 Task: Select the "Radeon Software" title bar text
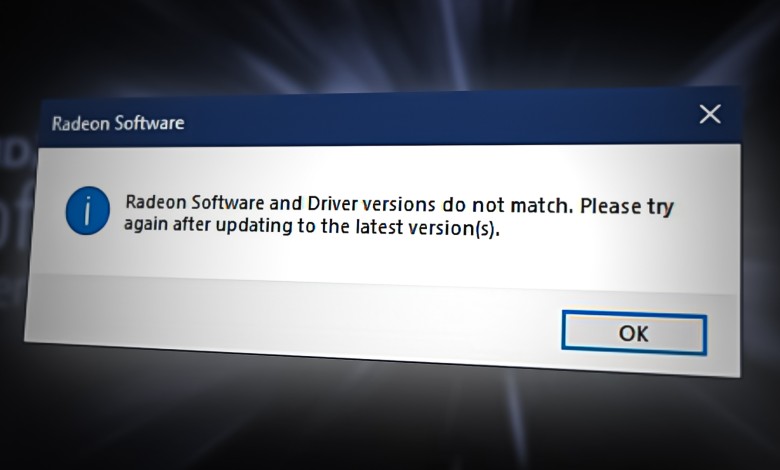pyautogui.click(x=118, y=123)
